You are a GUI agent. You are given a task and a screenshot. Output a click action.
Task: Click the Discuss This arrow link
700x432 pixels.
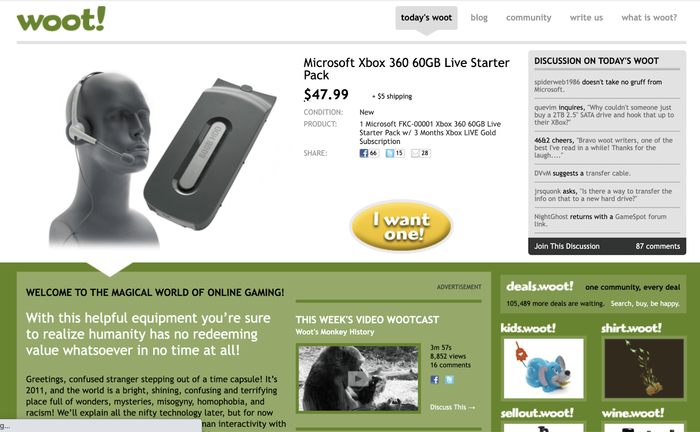pos(452,407)
